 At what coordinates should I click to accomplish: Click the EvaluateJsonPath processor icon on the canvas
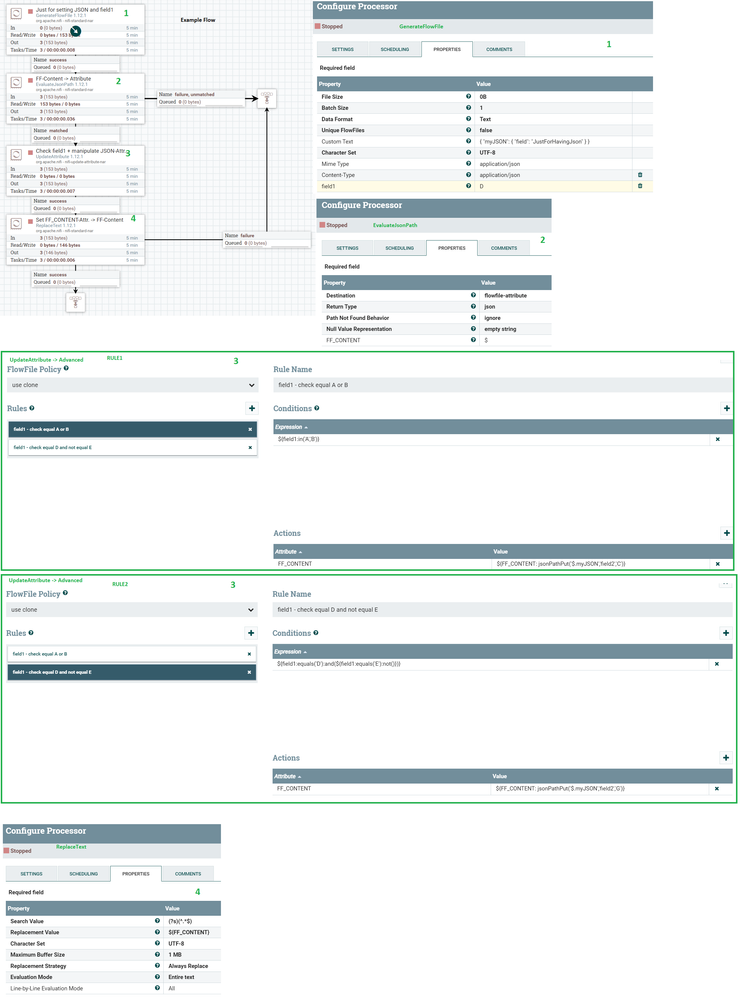tap(17, 82)
